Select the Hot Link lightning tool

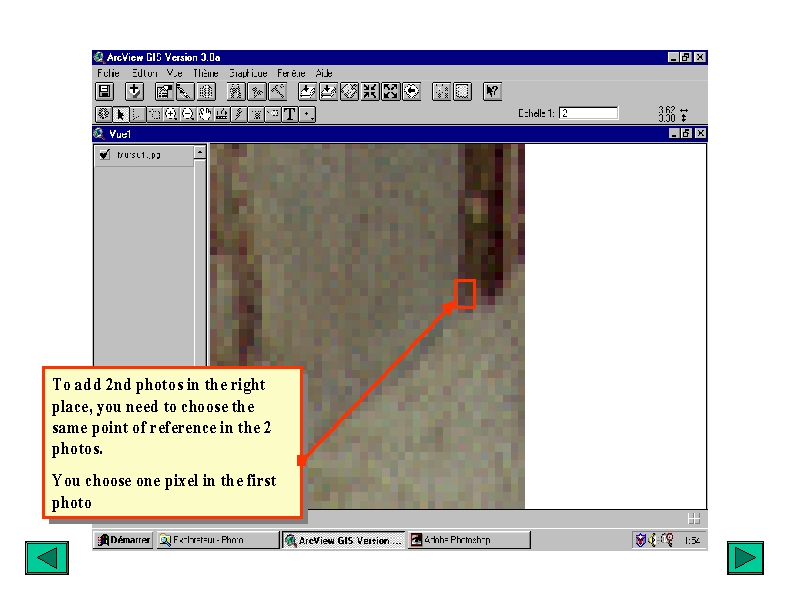point(238,114)
